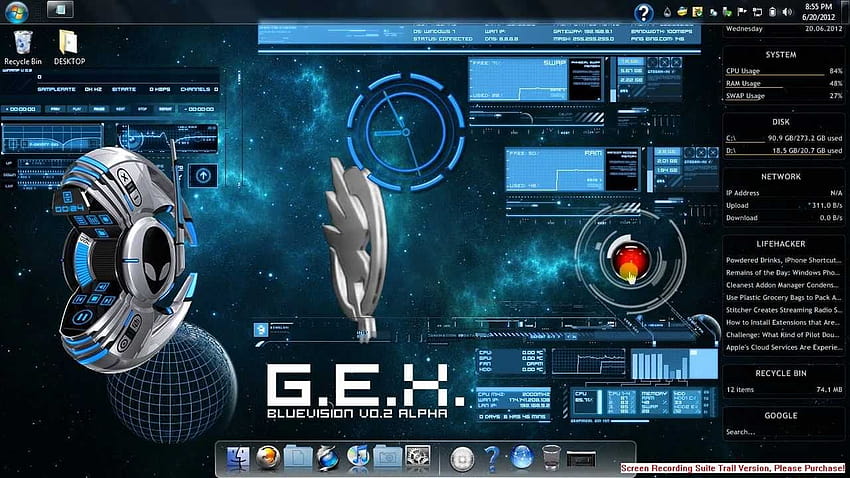Open the 'Cleanest Addon Manager Condens...' headline
Viewport: 850px width, 478px height.
coord(784,285)
